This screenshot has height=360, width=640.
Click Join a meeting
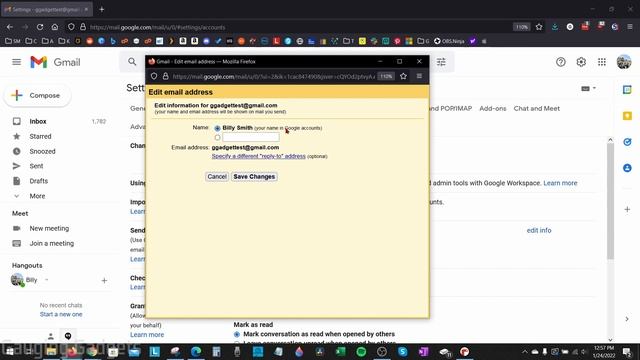click(51, 243)
